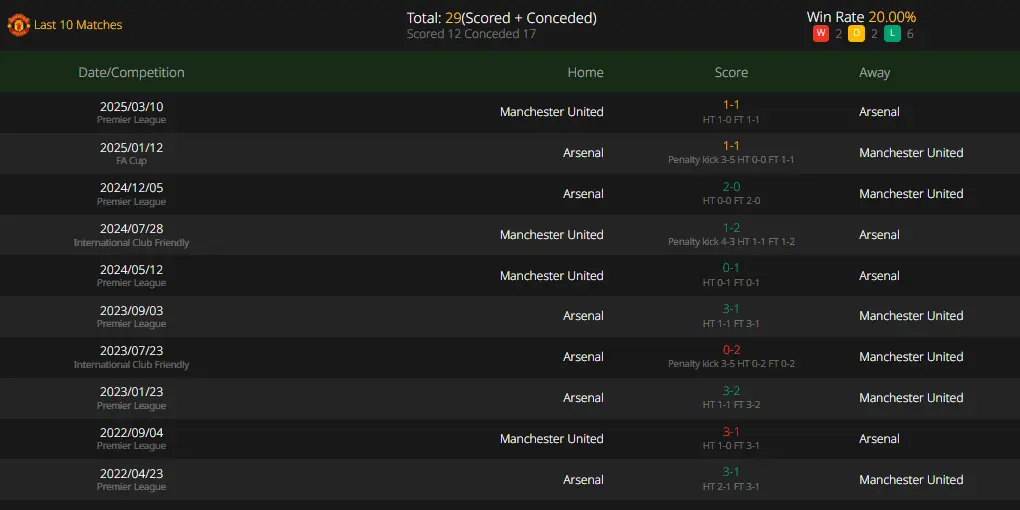
Task: Click the Date/Competition column header
Action: (x=131, y=72)
